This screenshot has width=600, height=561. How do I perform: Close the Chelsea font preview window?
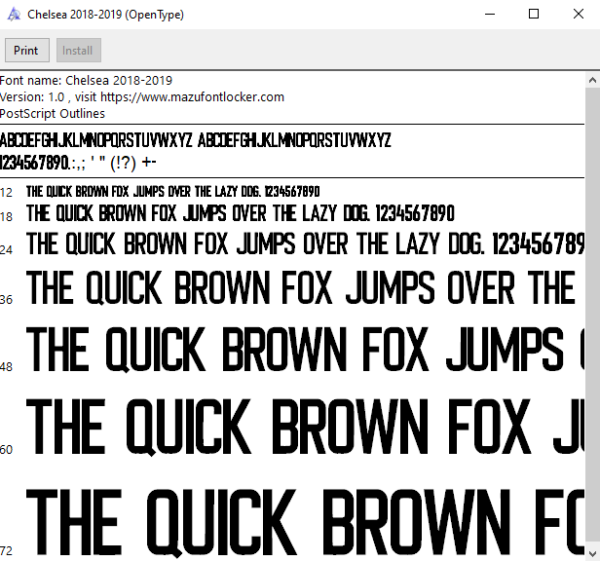(x=578, y=15)
